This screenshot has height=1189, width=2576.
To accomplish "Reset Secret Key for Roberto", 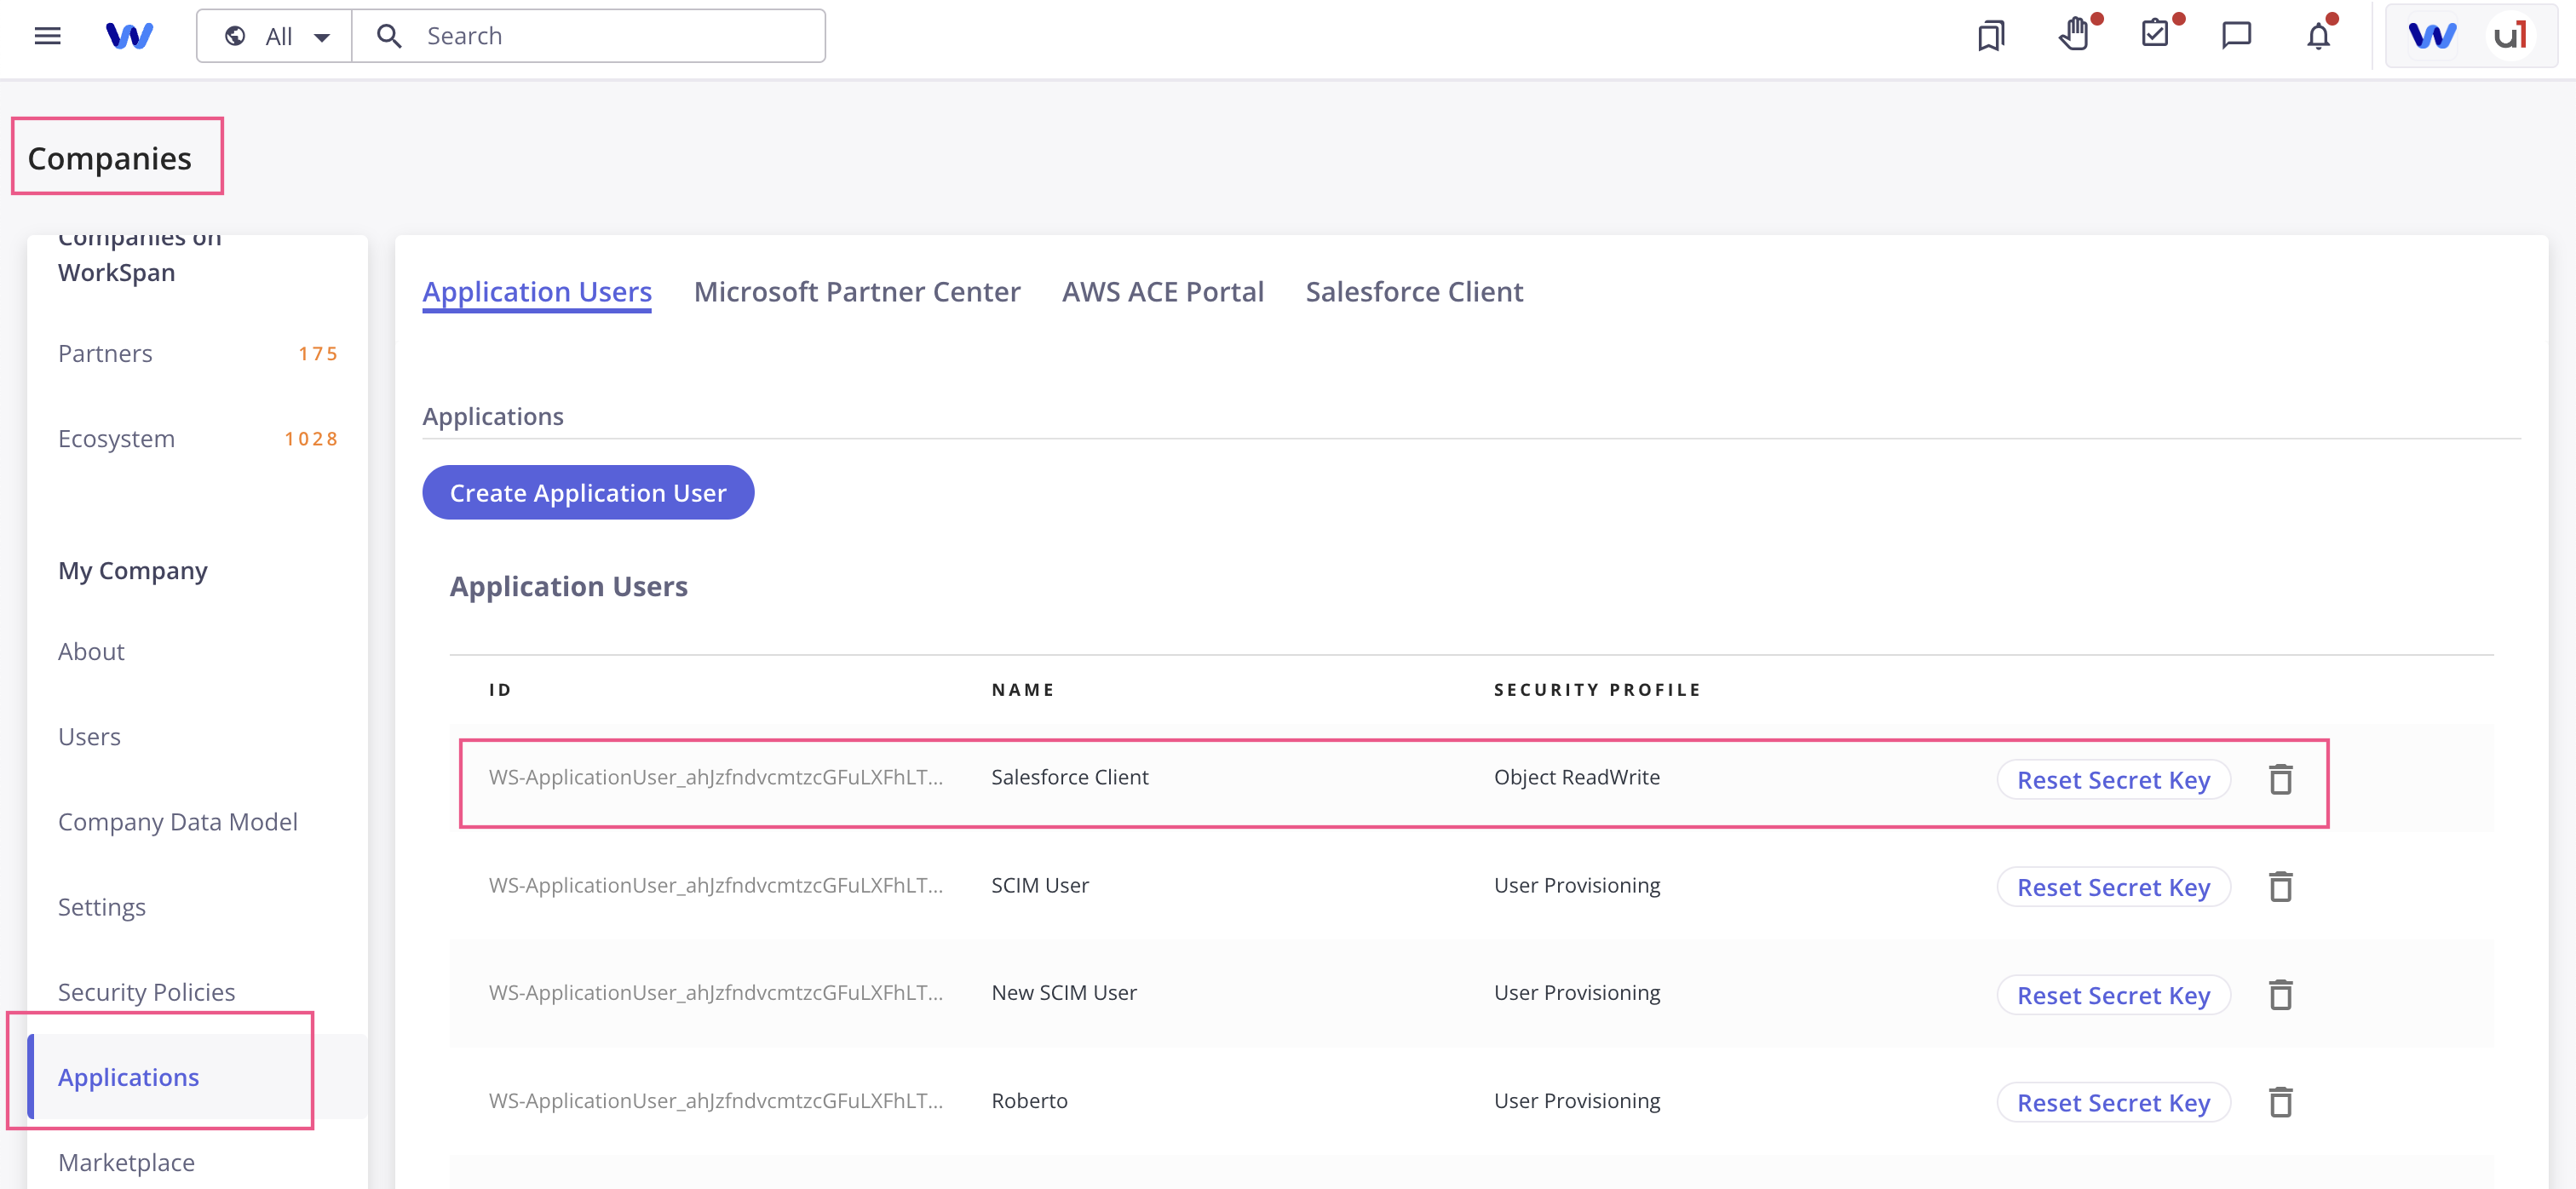I will point(2113,1103).
